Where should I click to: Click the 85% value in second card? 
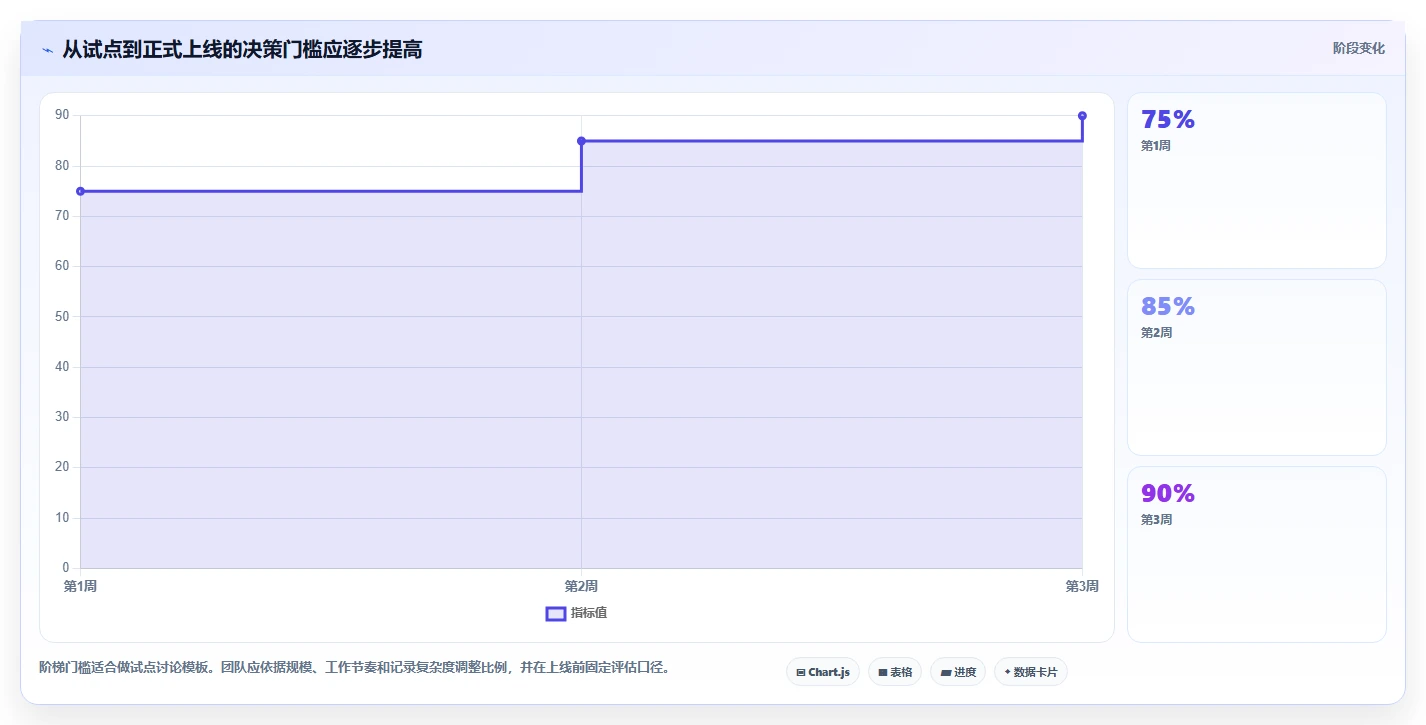pyautogui.click(x=1168, y=307)
